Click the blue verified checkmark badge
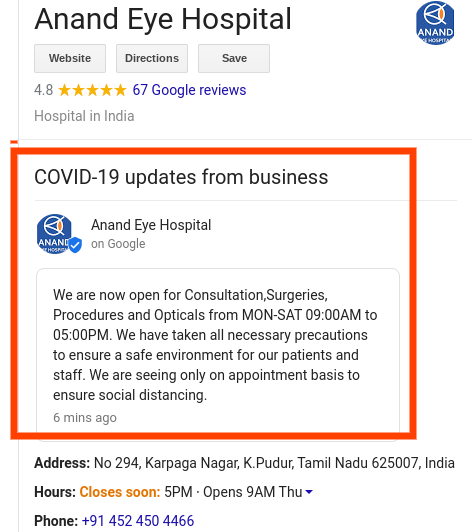The height and width of the screenshot is (532, 472). [75, 245]
